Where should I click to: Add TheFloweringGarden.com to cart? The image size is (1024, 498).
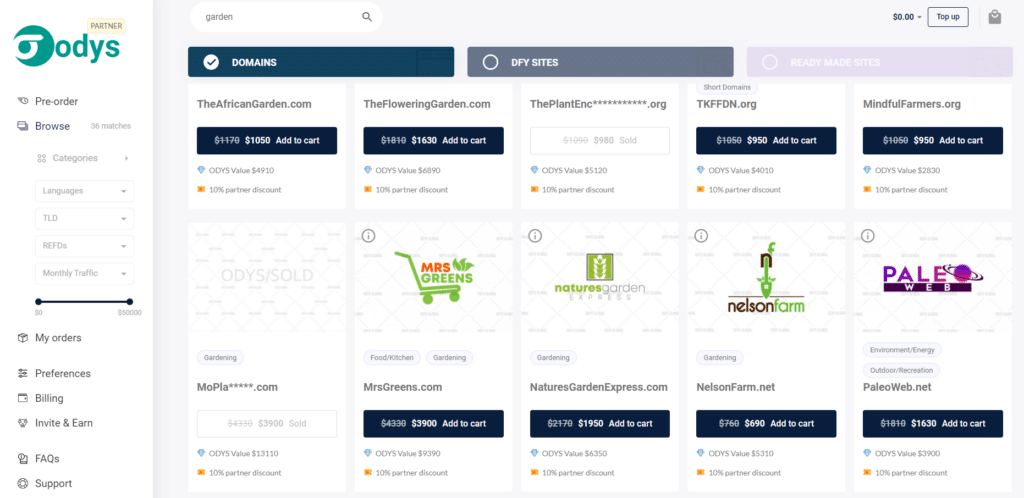(434, 140)
